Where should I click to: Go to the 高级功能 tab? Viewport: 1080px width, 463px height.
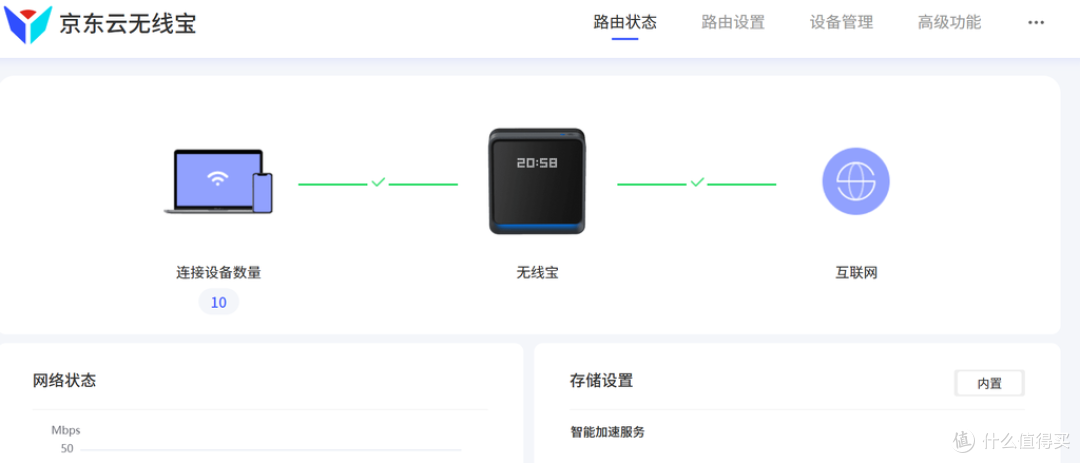tap(948, 22)
